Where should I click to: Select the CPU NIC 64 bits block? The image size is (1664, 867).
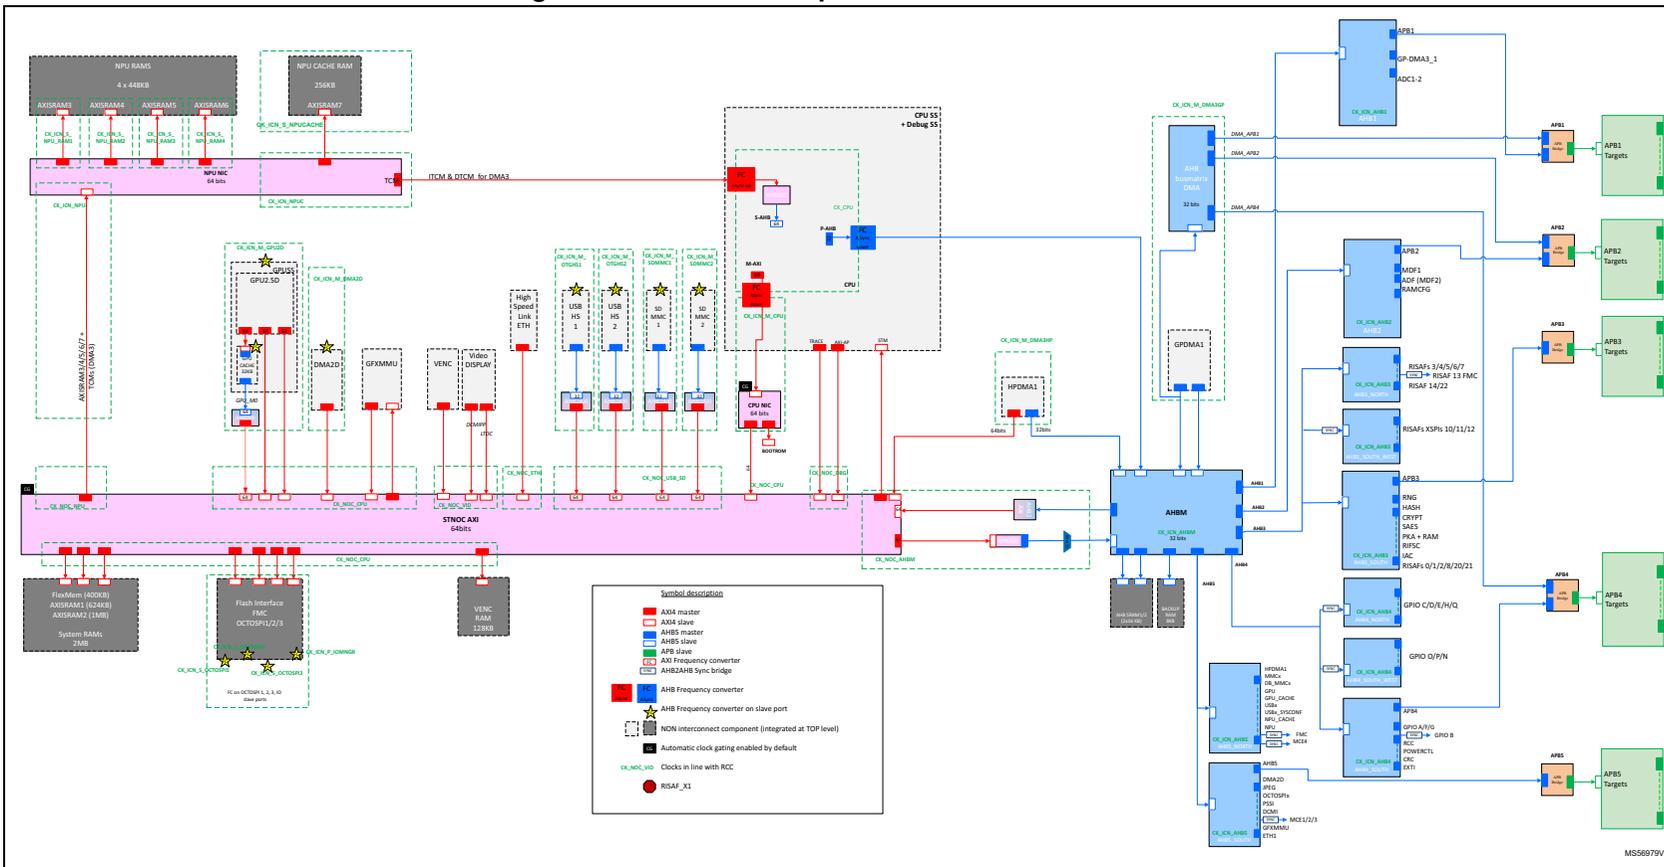click(759, 409)
